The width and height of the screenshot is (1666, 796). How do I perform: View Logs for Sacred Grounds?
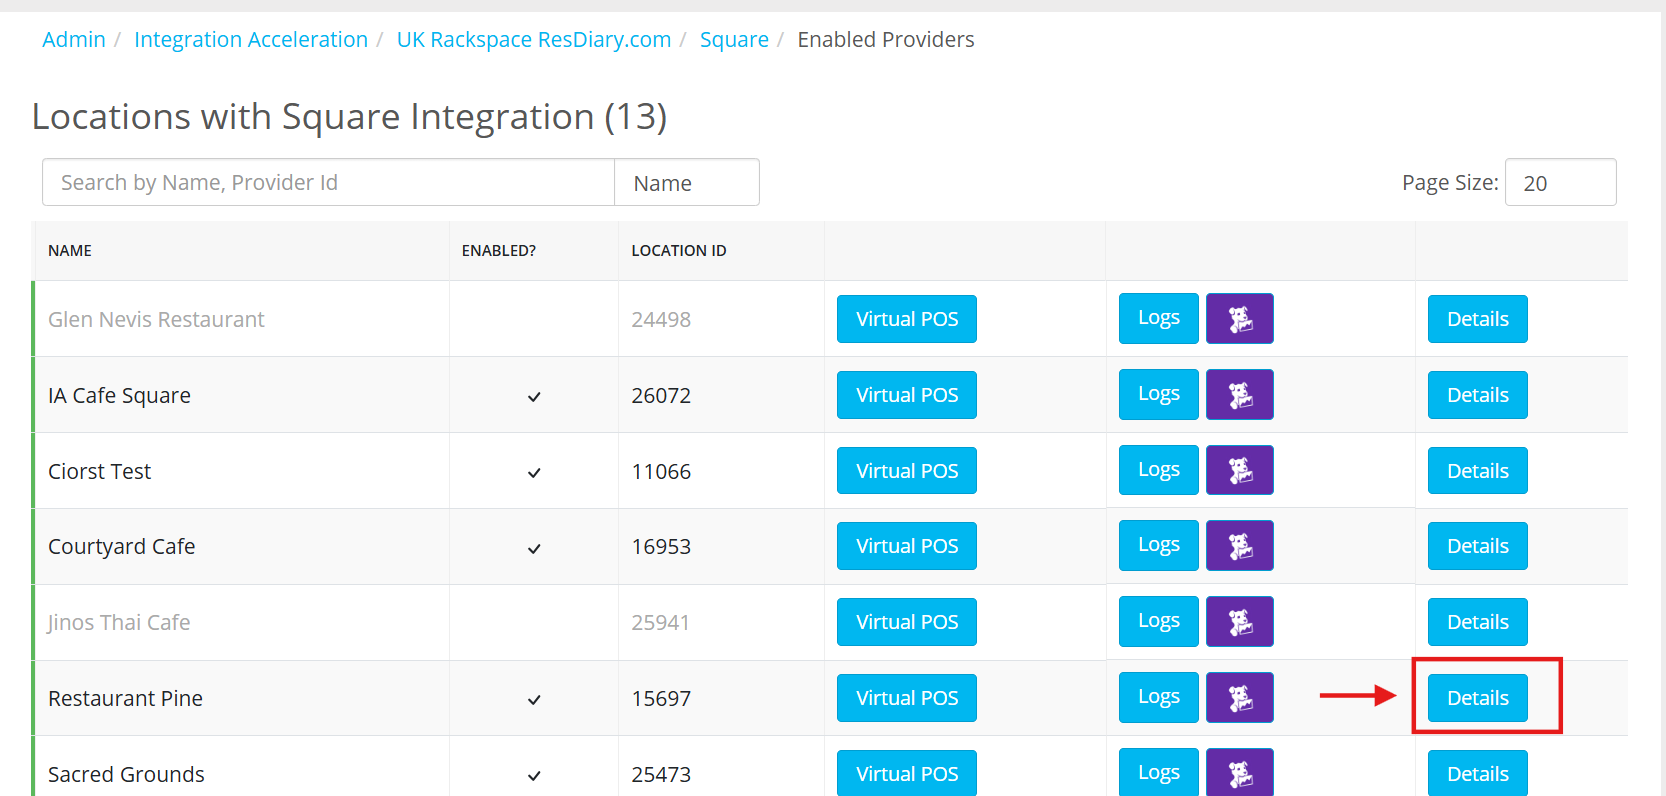tap(1159, 772)
